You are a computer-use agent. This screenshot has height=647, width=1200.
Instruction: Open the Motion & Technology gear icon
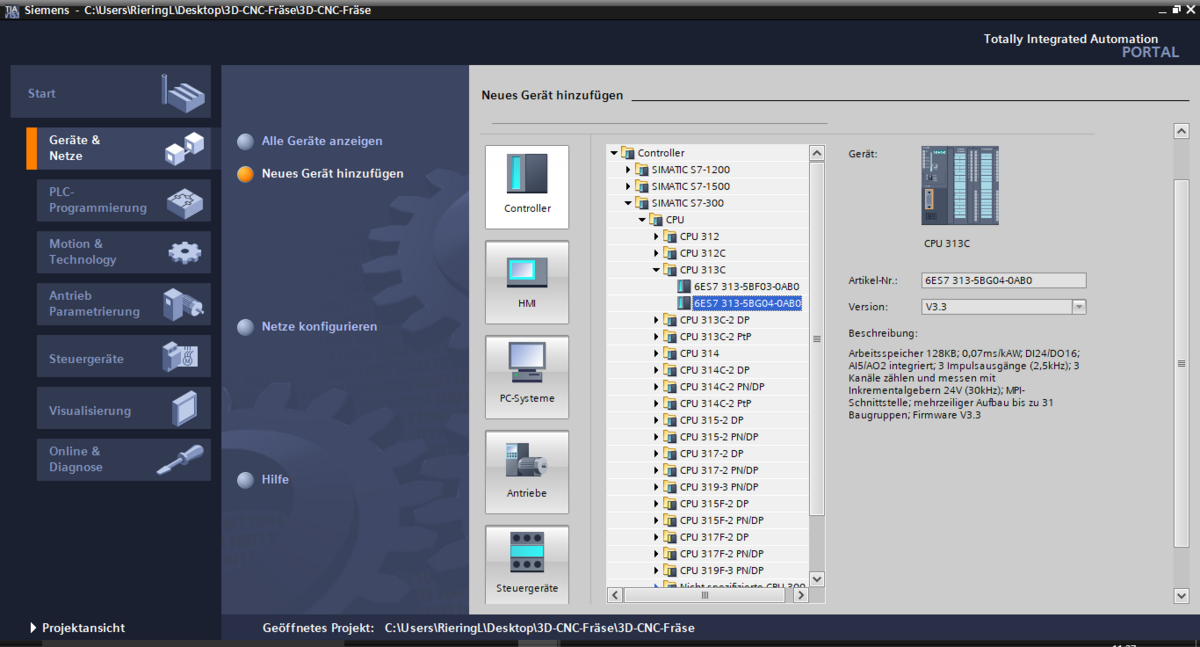pos(184,252)
